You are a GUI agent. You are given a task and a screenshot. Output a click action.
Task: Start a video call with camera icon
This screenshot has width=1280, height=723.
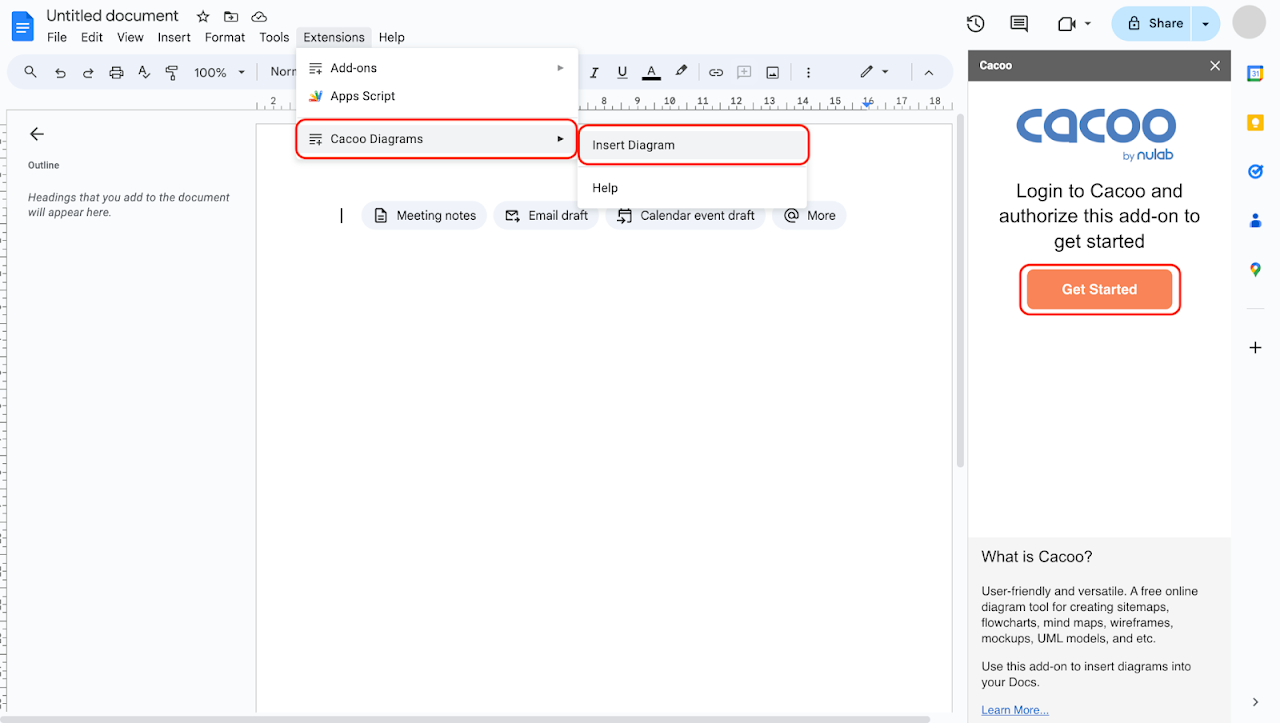(x=1066, y=24)
